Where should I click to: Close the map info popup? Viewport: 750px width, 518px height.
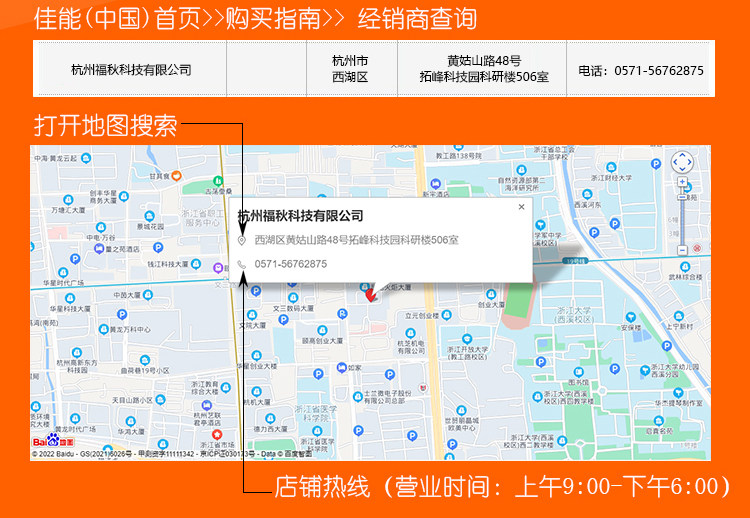tap(521, 207)
